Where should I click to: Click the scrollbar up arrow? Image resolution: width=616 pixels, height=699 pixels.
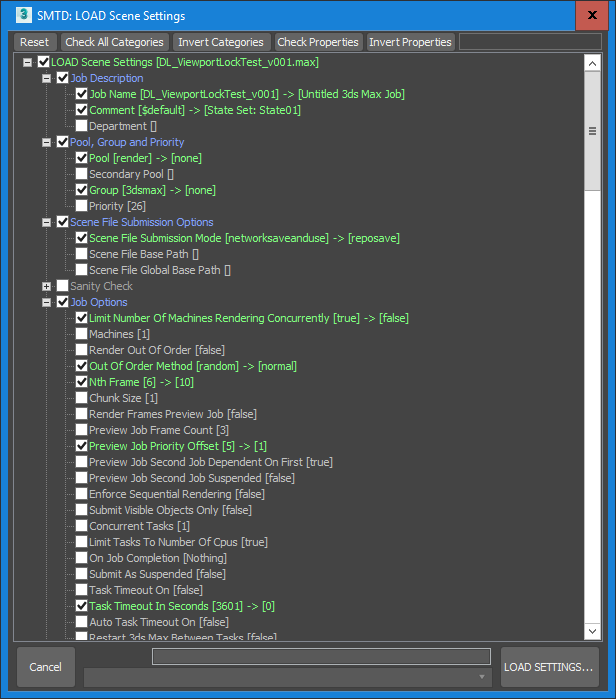coord(592,63)
